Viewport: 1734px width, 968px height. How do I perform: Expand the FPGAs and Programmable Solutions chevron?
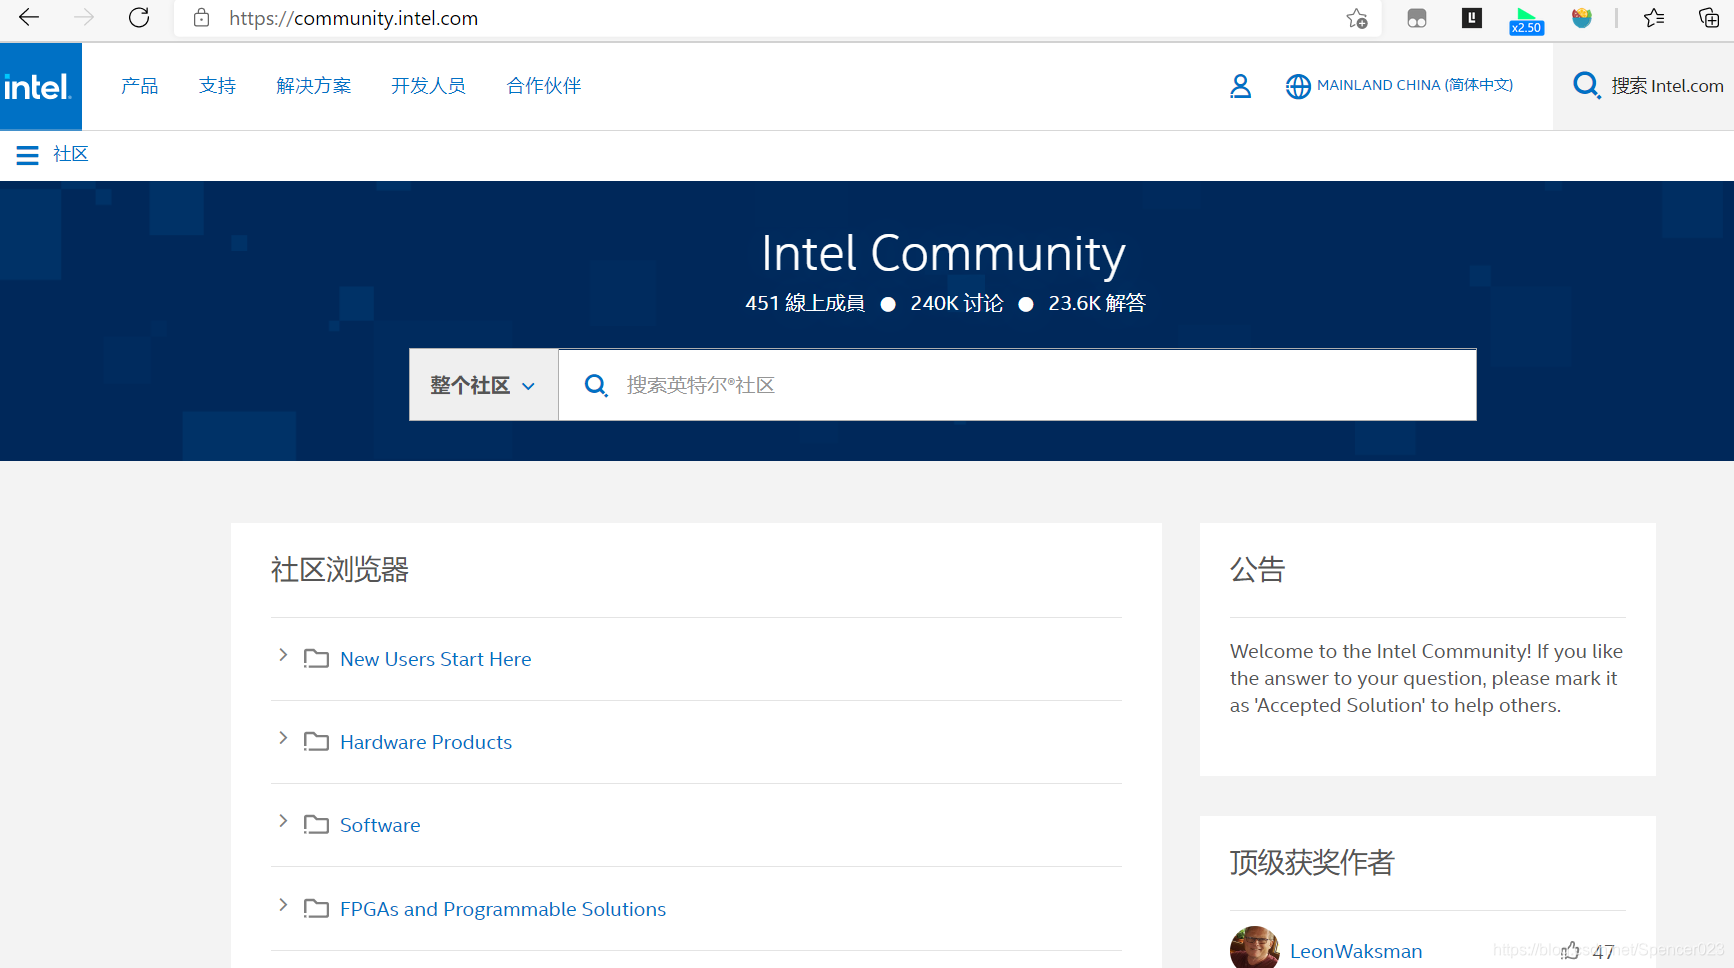coord(283,905)
